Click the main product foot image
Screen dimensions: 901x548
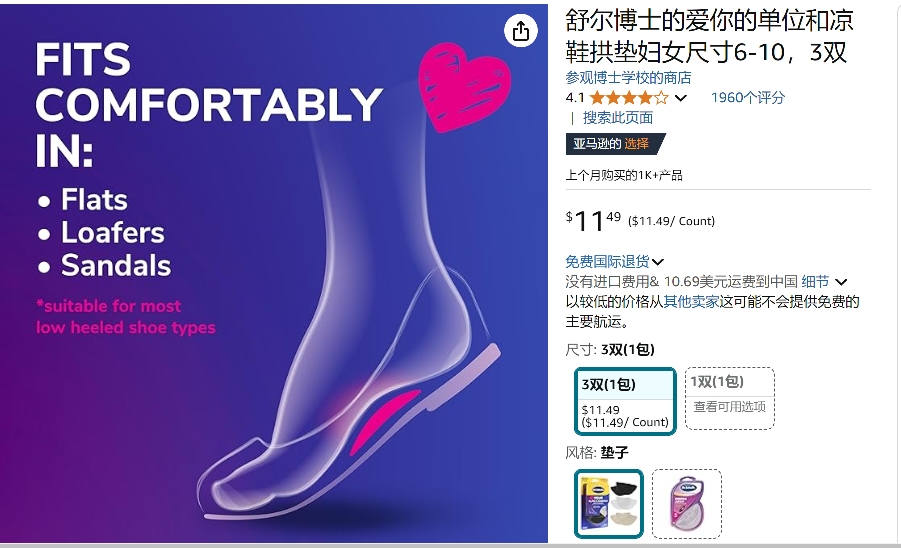click(x=274, y=273)
